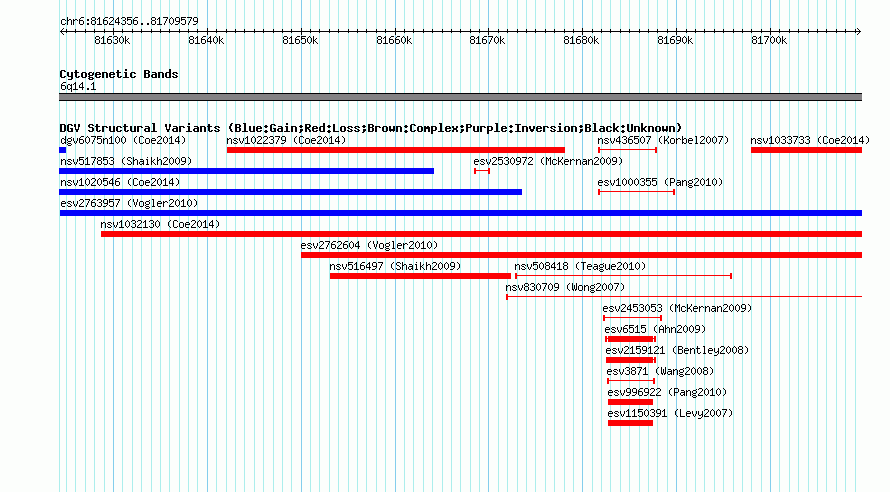890x492 pixels.
Task: Open esv2762604 (Vogler2010) variant label
Action: (370, 245)
